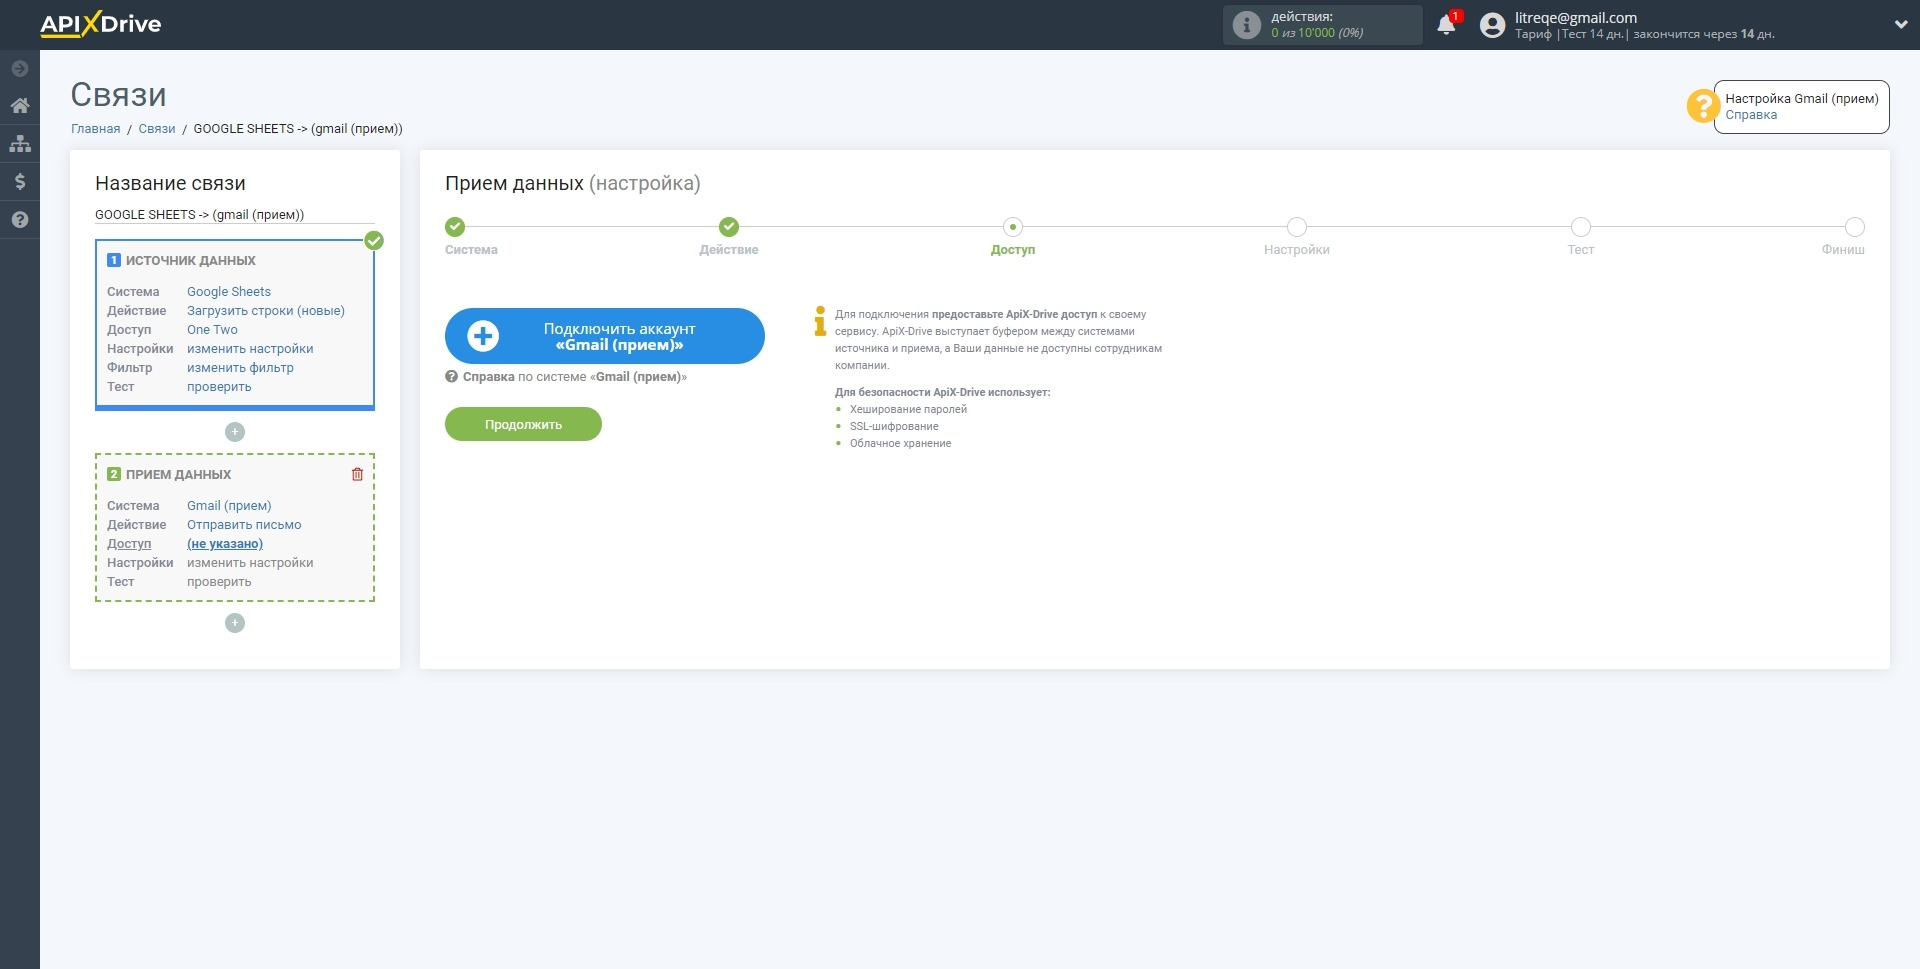
Task: Open the connections sitemap icon in sidebar
Action: 20,144
